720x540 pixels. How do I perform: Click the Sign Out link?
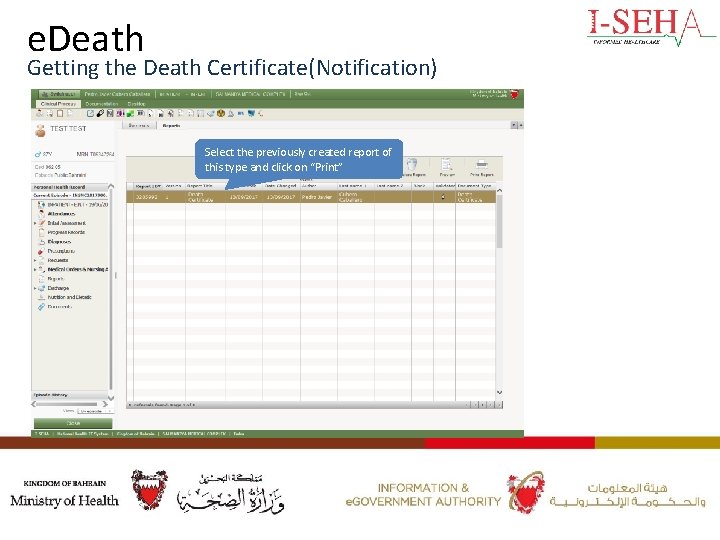point(302,94)
